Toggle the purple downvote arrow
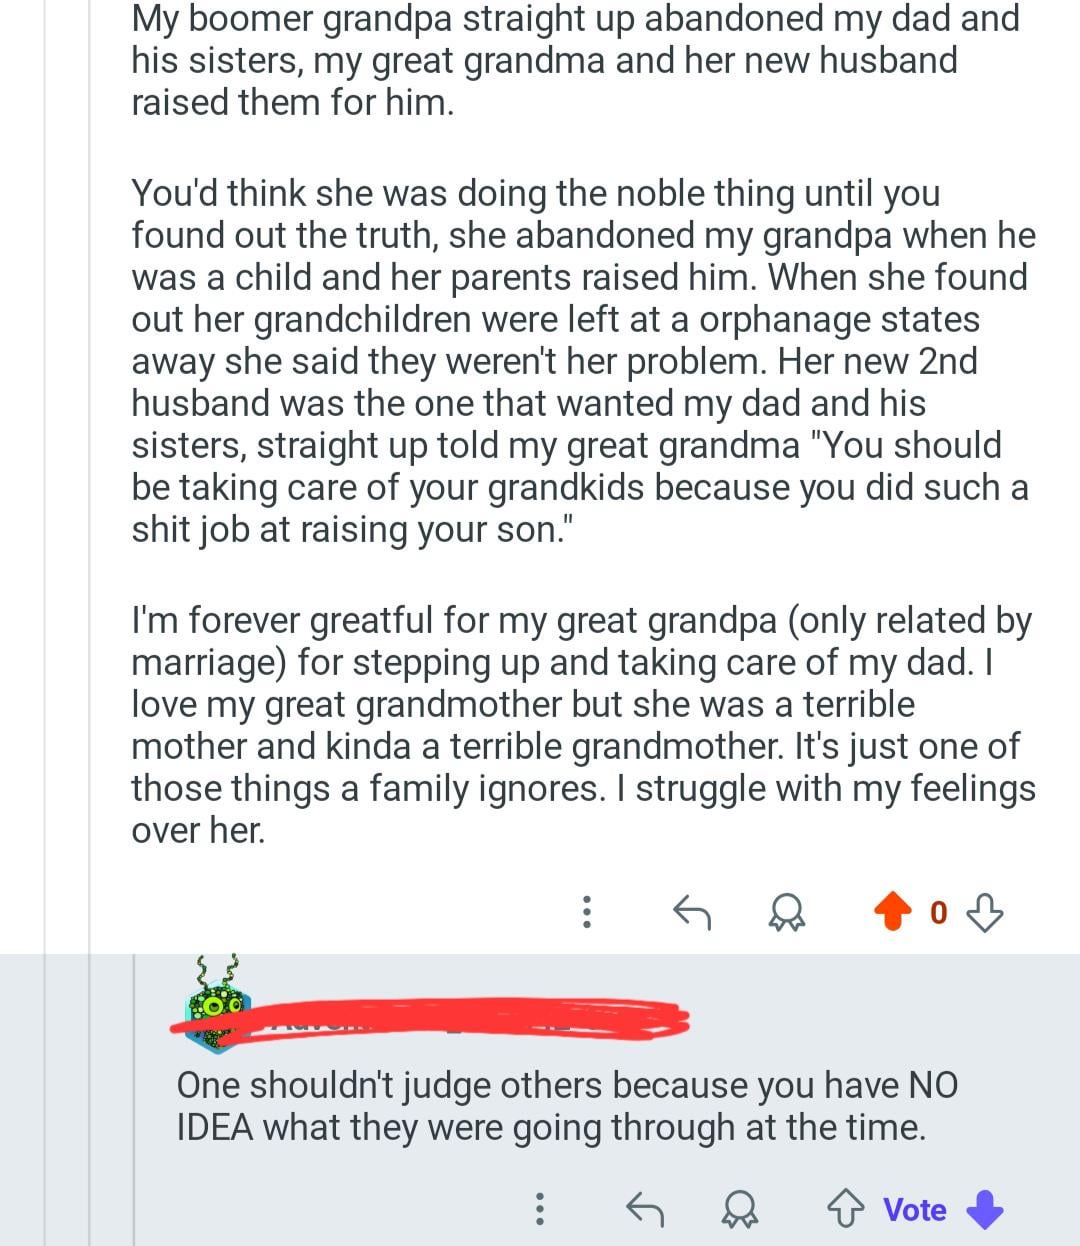The height and width of the screenshot is (1246, 1080). click(x=985, y=1210)
